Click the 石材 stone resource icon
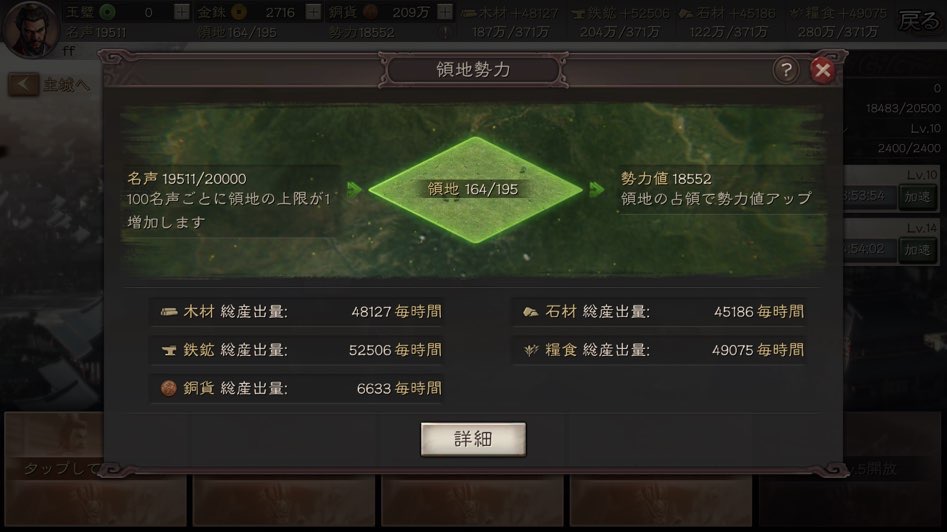This screenshot has height=532, width=947. click(x=530, y=312)
